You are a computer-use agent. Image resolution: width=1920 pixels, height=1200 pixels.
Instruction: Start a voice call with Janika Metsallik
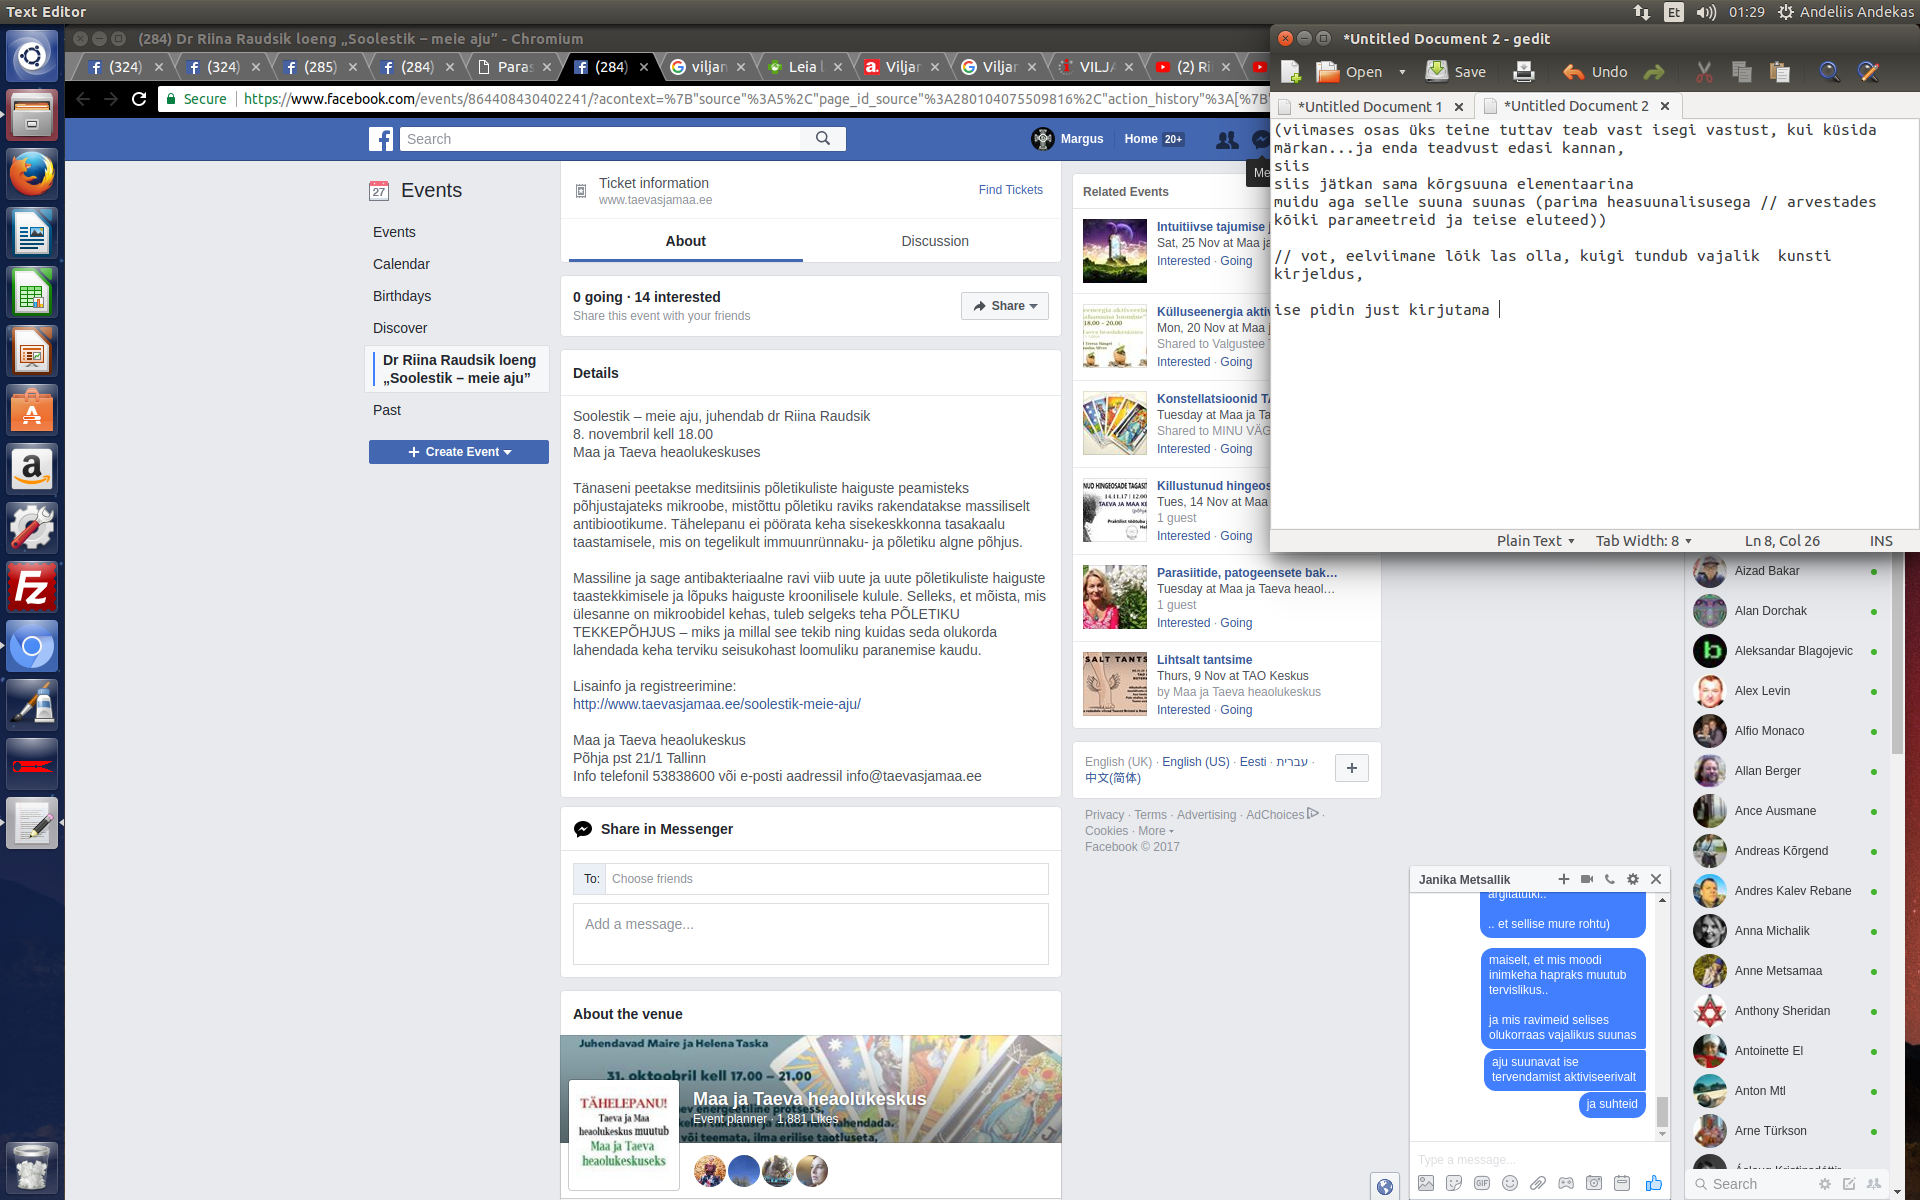tap(1610, 879)
